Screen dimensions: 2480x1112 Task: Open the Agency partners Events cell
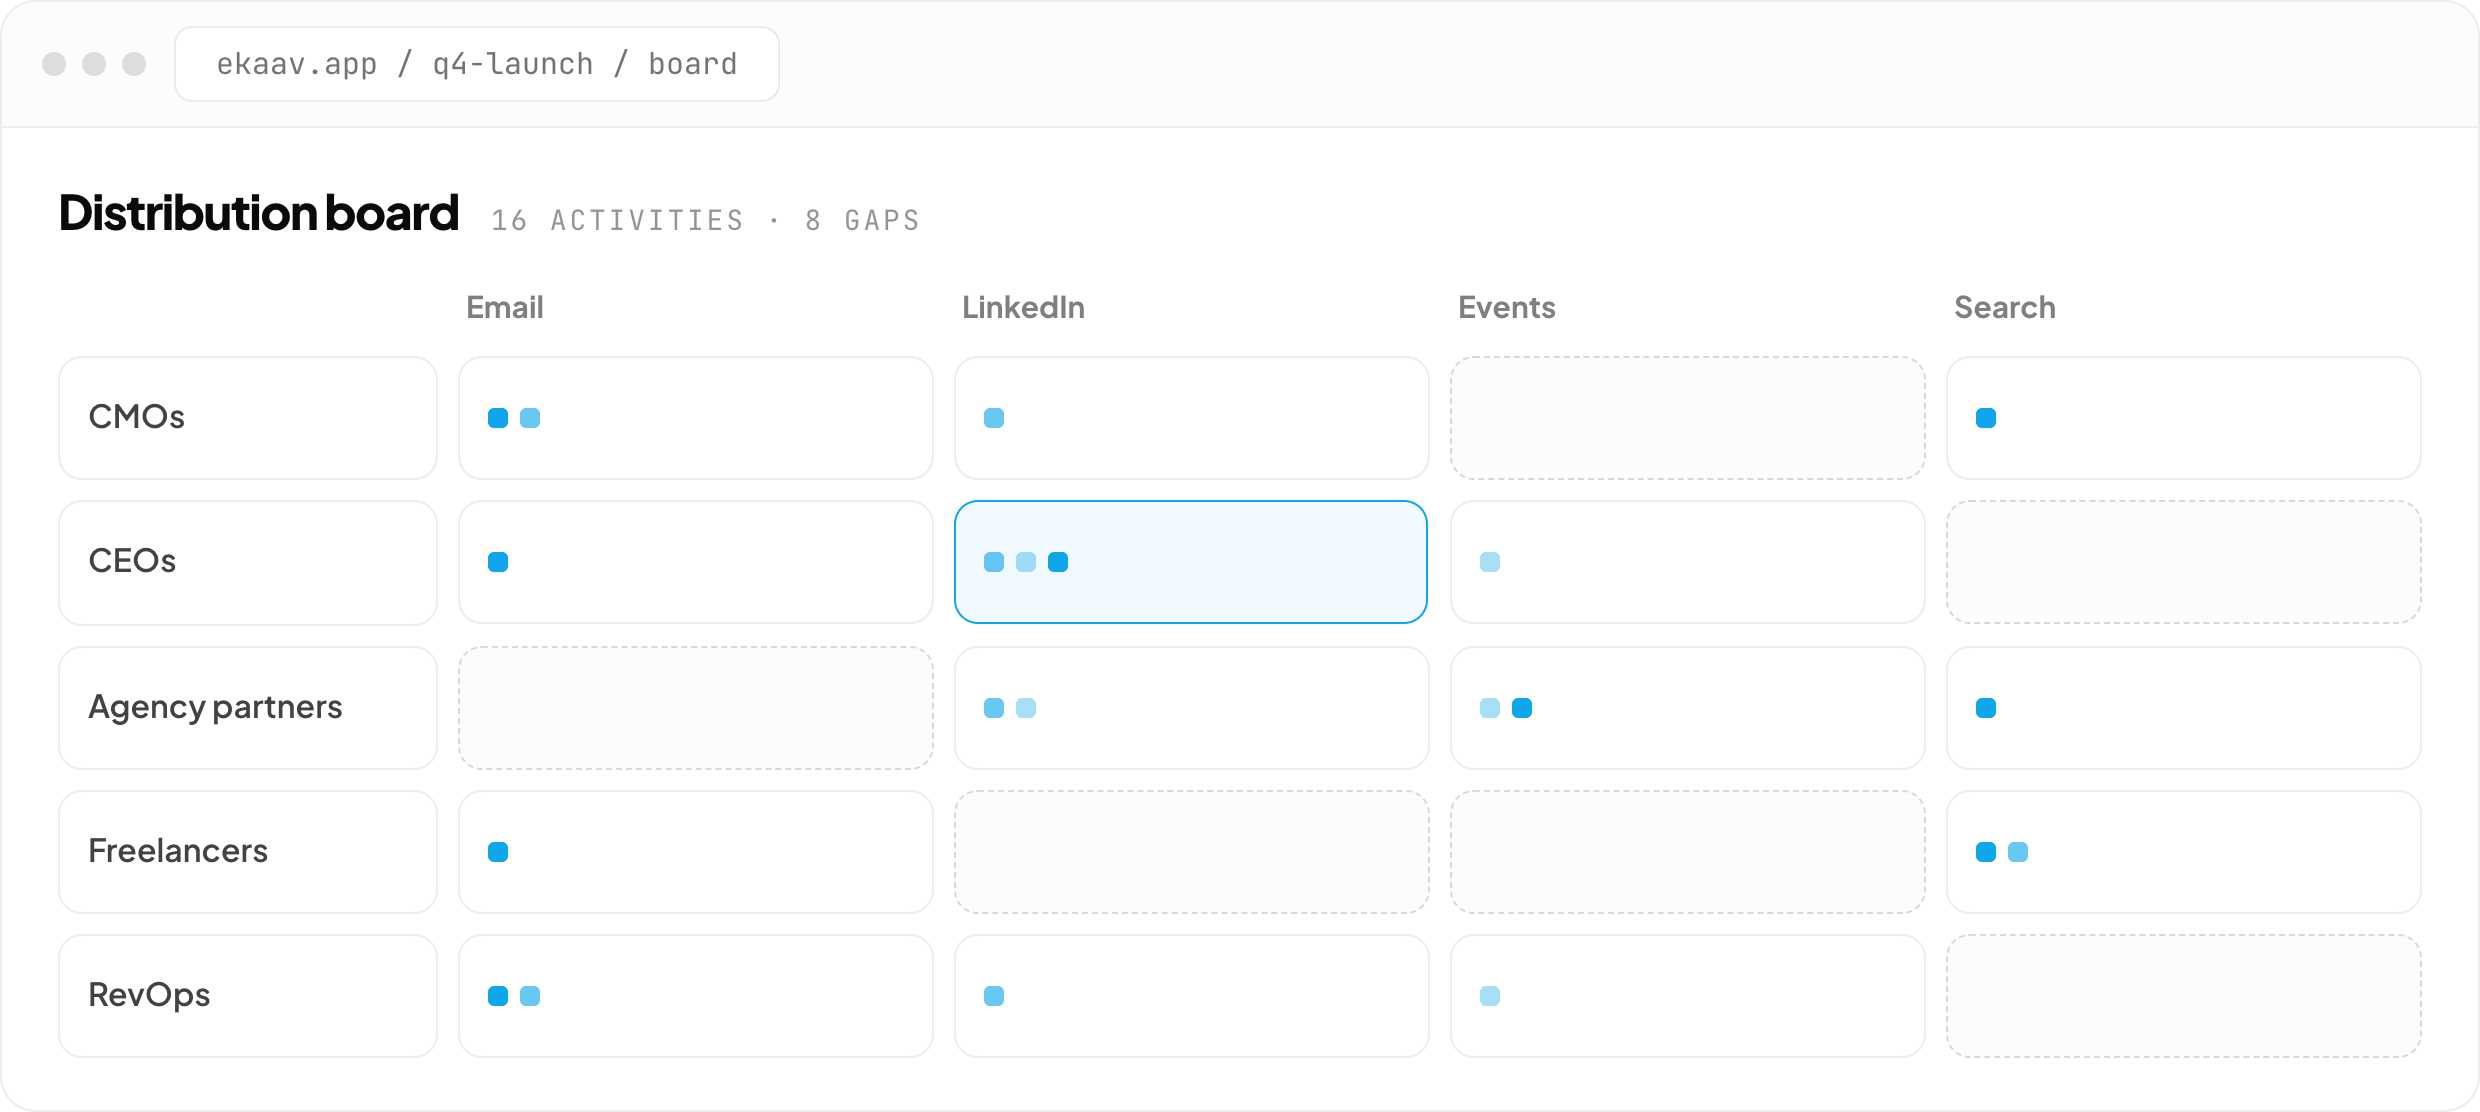coord(1688,708)
